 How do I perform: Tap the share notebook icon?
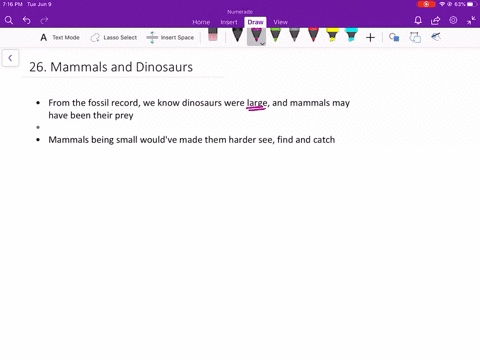click(x=435, y=20)
